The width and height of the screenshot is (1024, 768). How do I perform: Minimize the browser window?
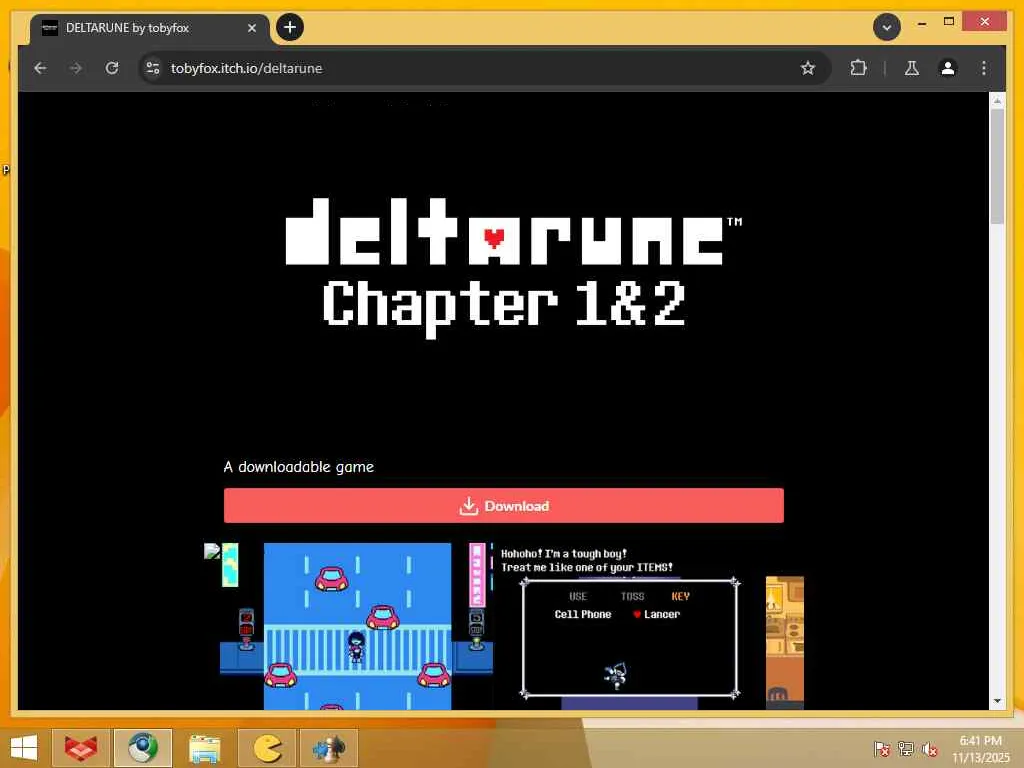click(x=922, y=23)
